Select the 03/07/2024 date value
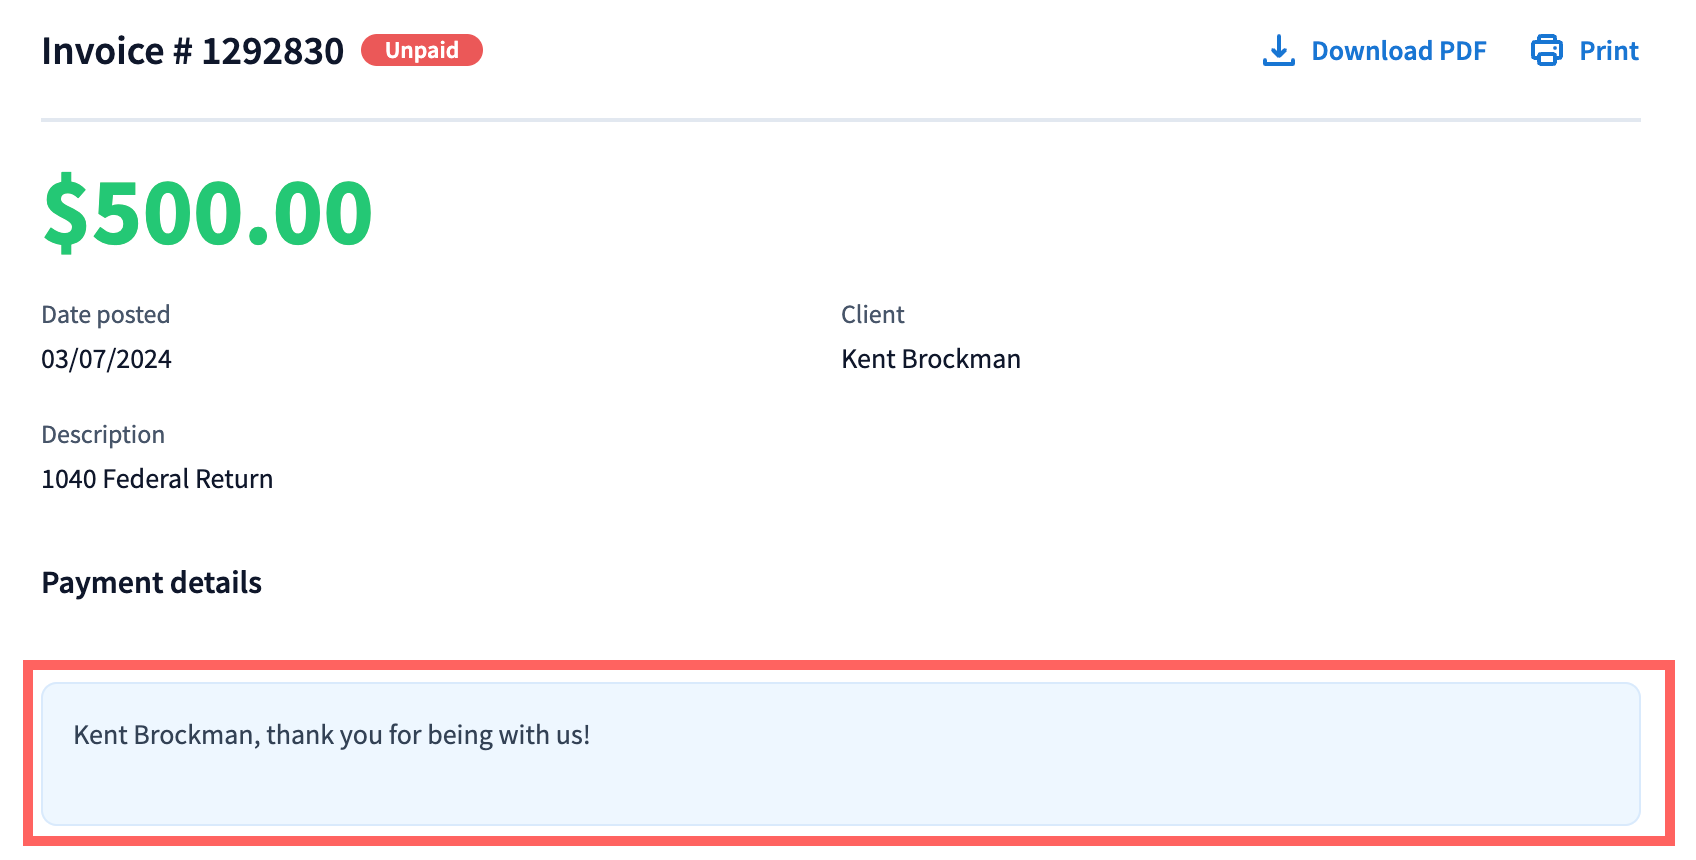Screen dimensions: 1696x860 [x=106, y=359]
